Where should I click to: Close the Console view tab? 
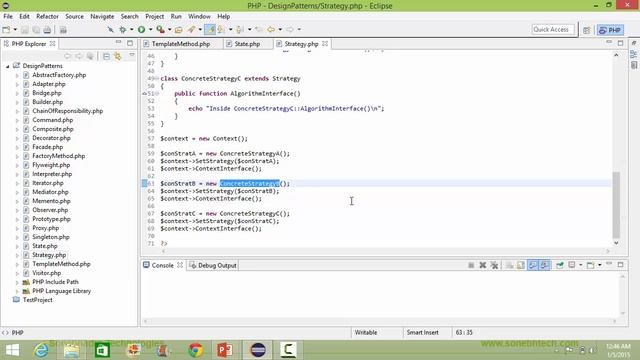pyautogui.click(x=180, y=265)
